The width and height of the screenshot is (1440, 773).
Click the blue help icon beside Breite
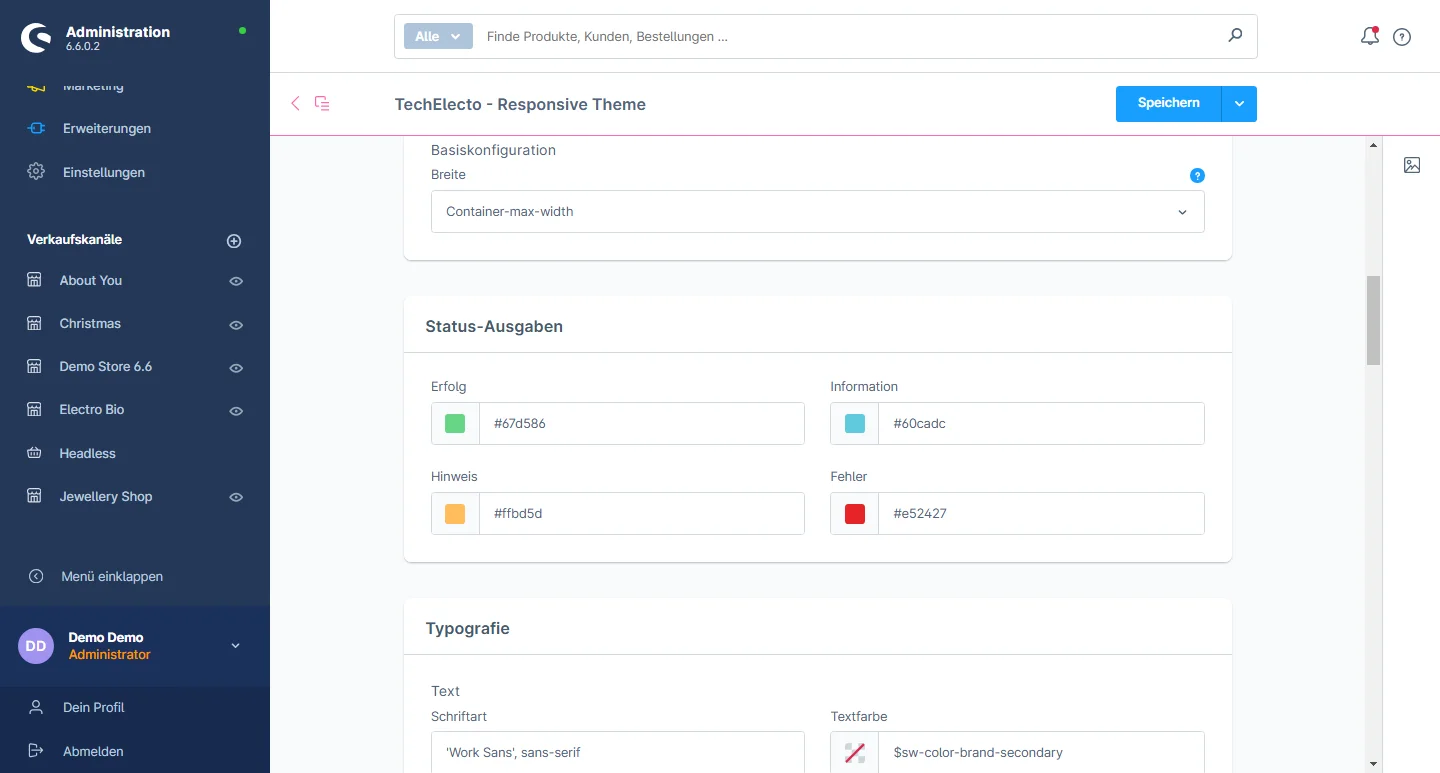pos(1197,176)
